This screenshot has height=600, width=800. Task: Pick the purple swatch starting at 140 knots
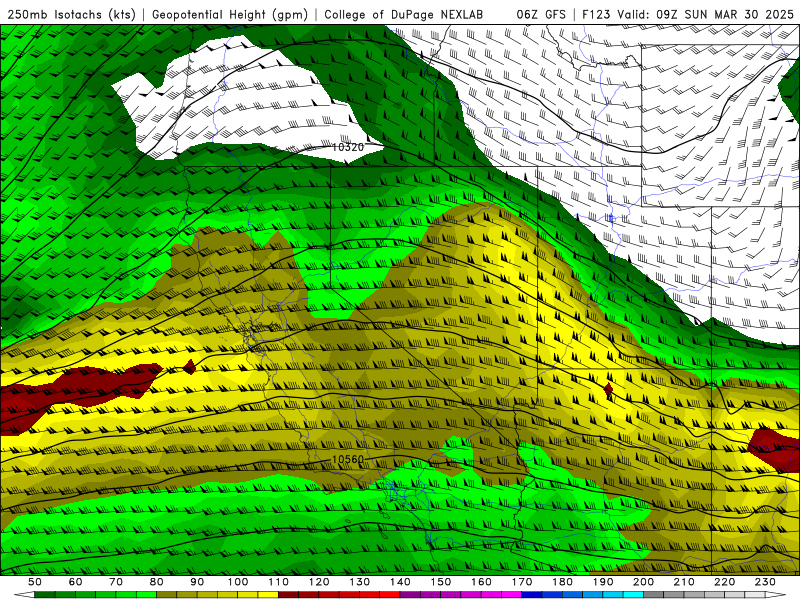(410, 595)
